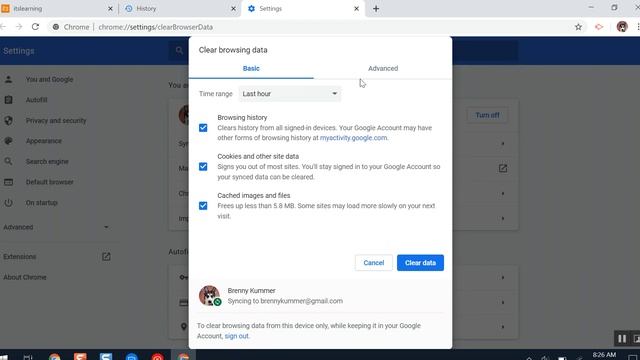Go forward in browser navigation
This screenshot has width=640, height=360.
click(19, 27)
